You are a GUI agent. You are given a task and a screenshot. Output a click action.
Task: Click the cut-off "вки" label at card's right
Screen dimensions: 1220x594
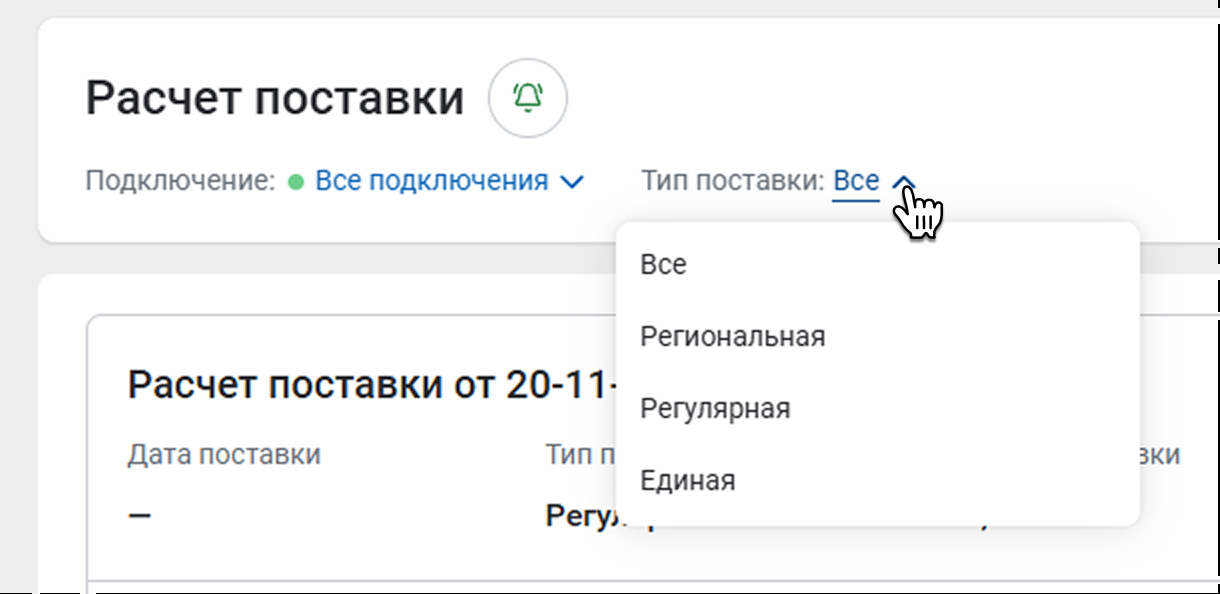click(x=1160, y=454)
